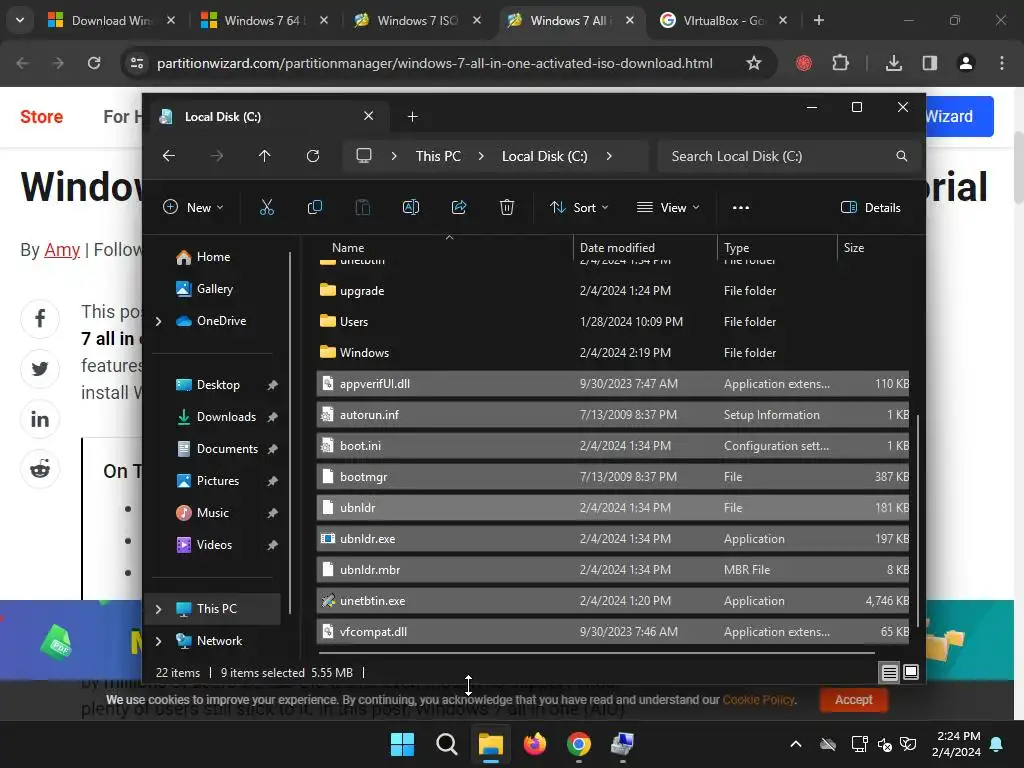Screen dimensions: 1024x768
Task: Switch to details list view icon in status bar
Action: (889, 672)
